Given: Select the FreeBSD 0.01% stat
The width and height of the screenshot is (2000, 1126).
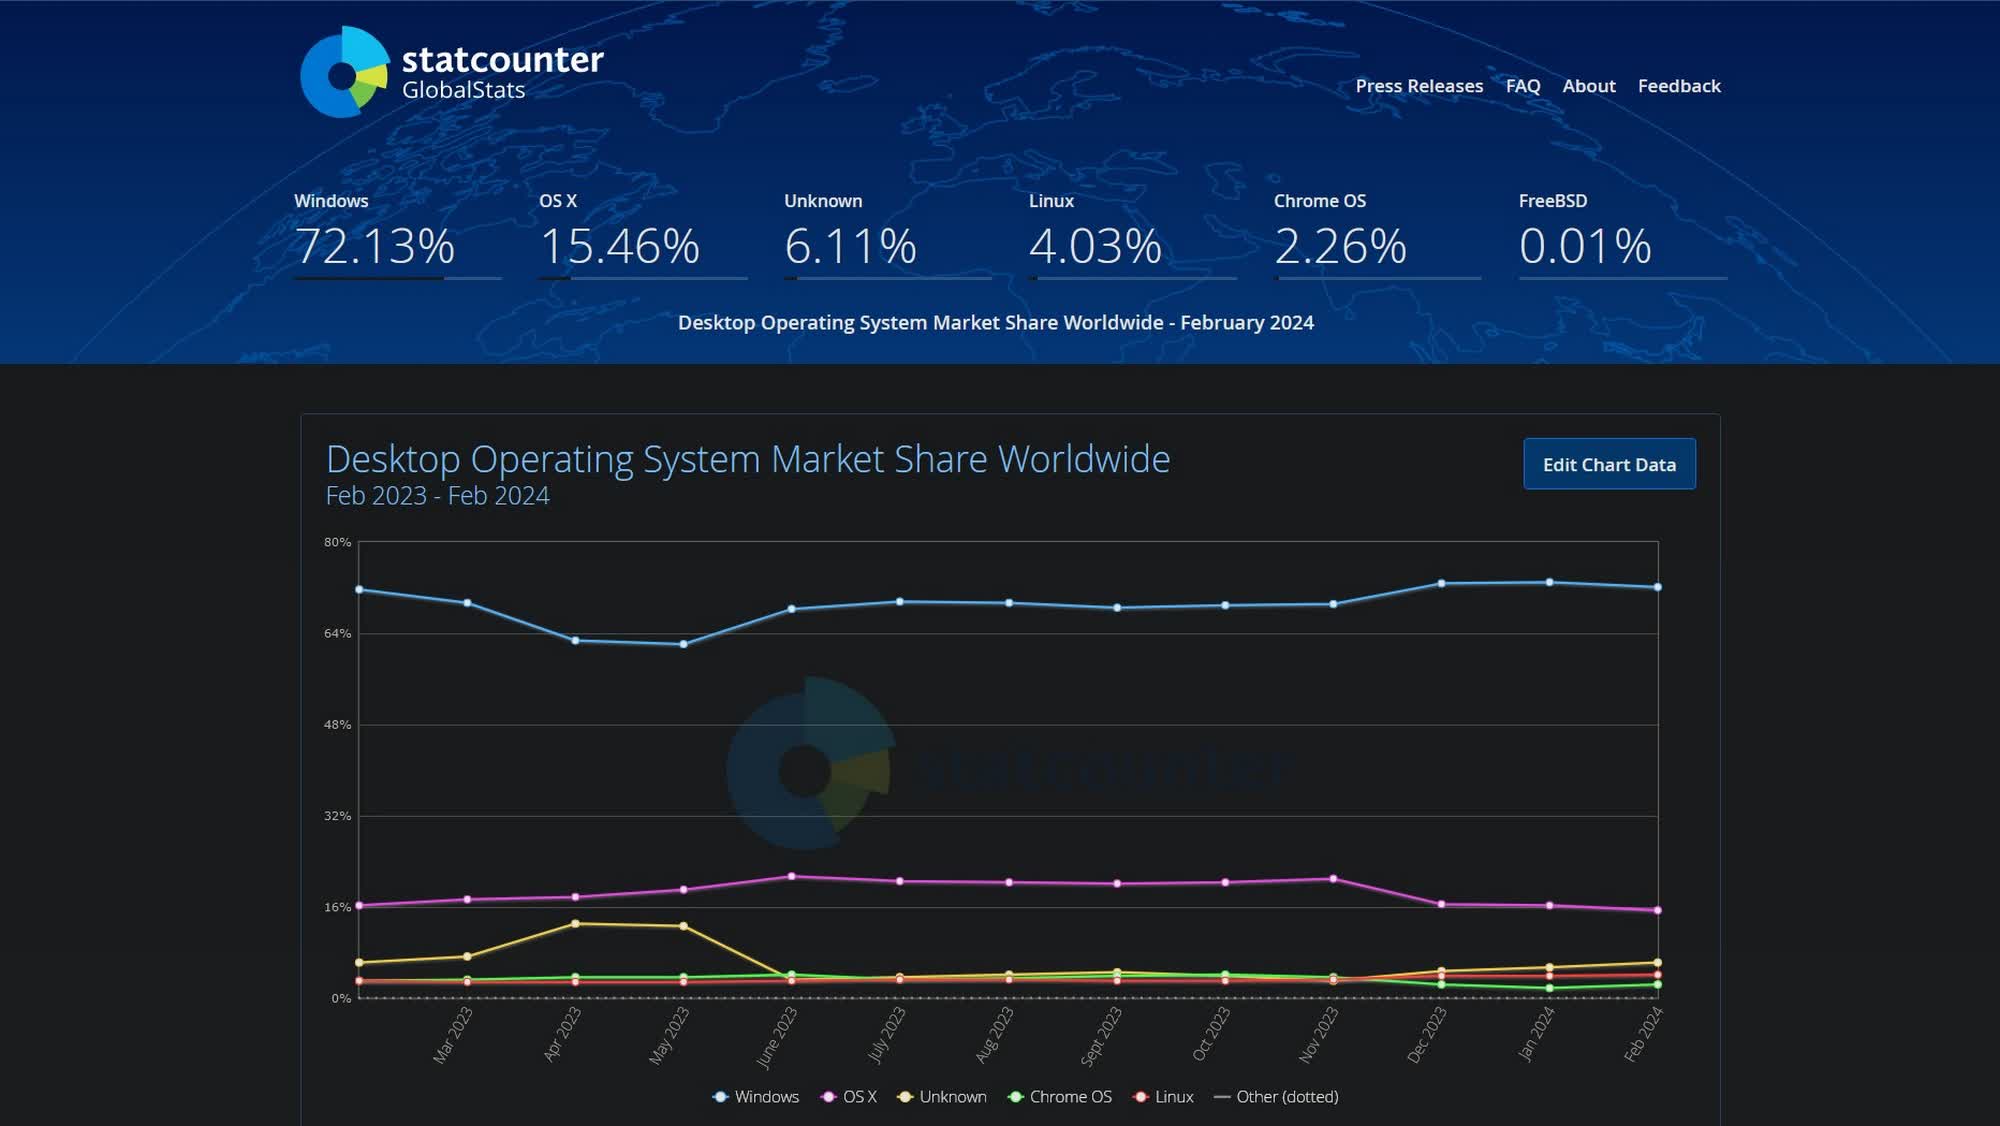Looking at the screenshot, I should [x=1622, y=234].
